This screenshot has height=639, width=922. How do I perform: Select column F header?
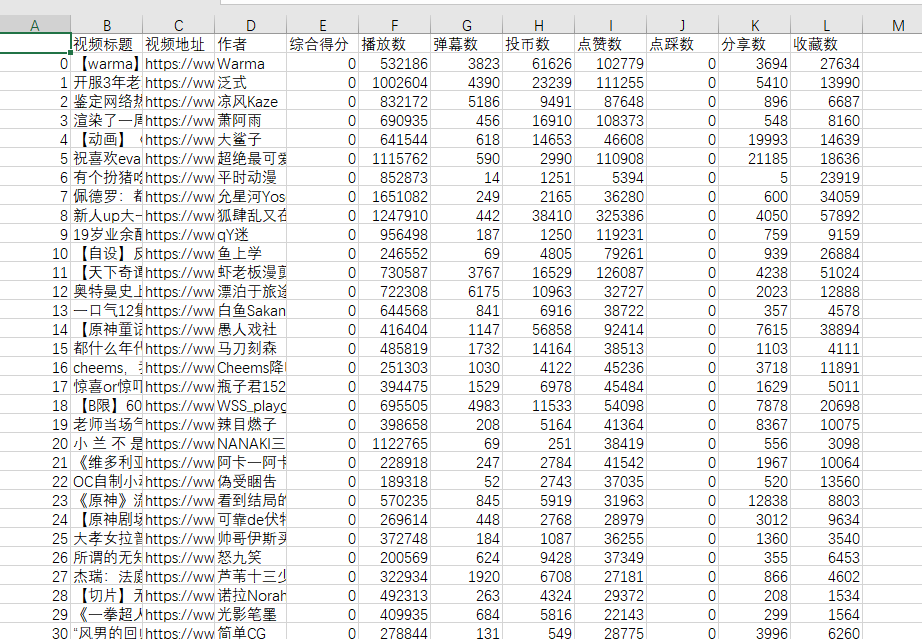pyautogui.click(x=395, y=25)
